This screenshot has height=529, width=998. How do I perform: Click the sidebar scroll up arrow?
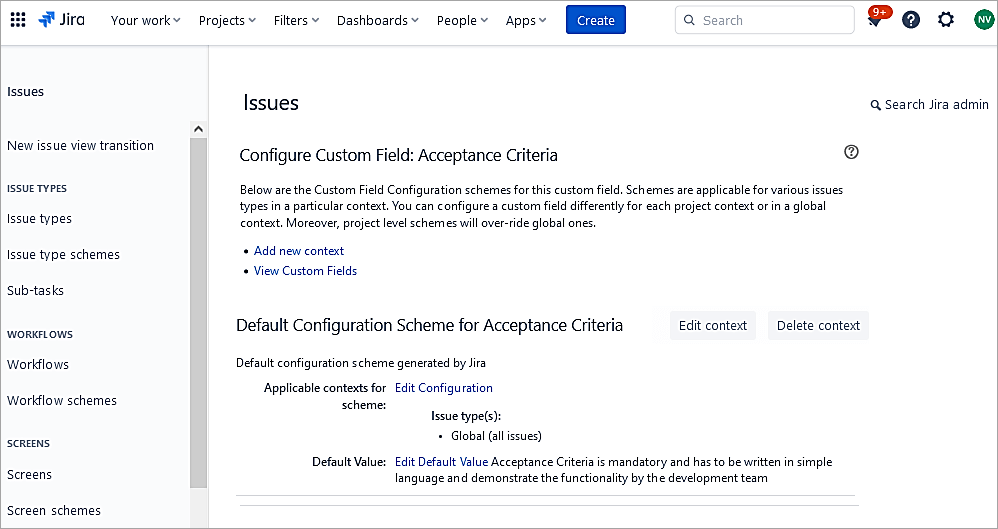pyautogui.click(x=198, y=129)
